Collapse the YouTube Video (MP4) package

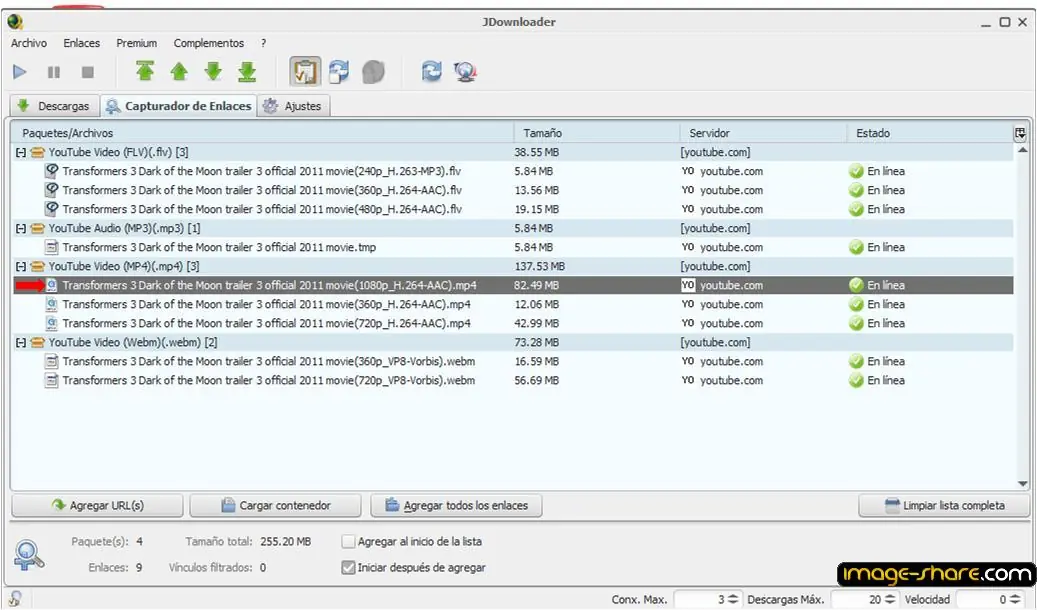[x=21, y=267]
